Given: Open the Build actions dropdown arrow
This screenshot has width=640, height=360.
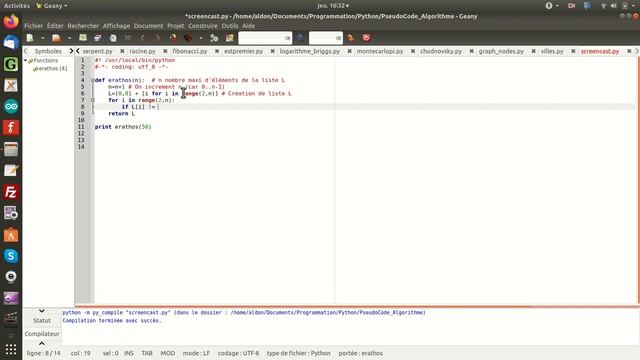Looking at the screenshot, I should (201, 38).
